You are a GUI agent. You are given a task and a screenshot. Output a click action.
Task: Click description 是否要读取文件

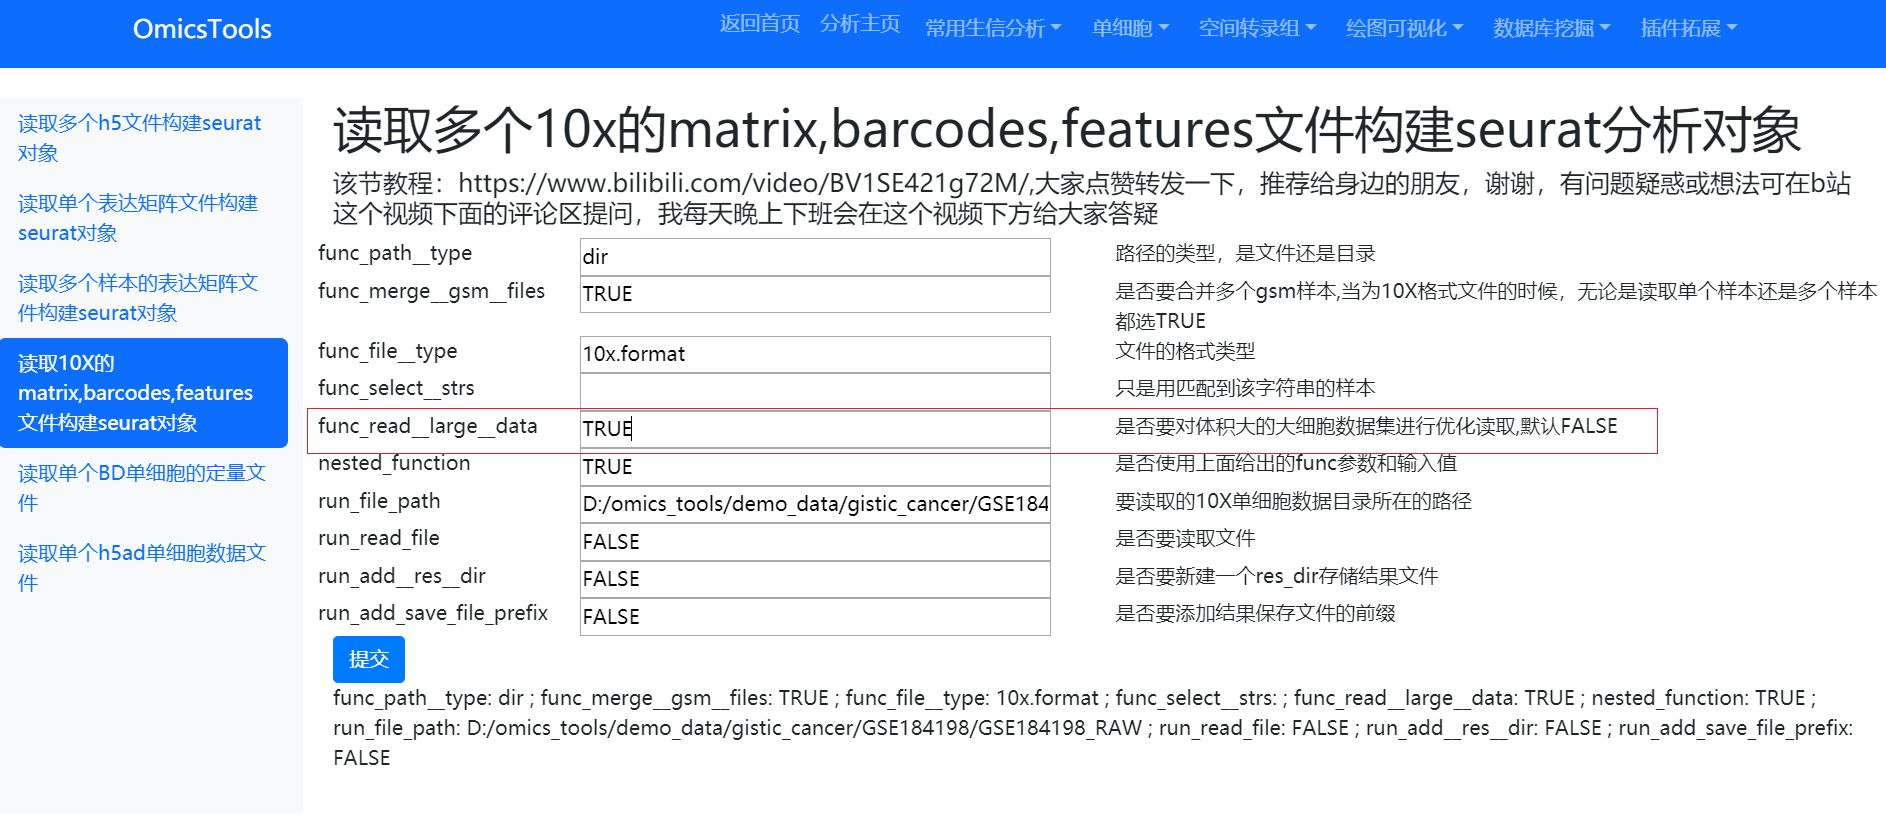tap(1185, 538)
